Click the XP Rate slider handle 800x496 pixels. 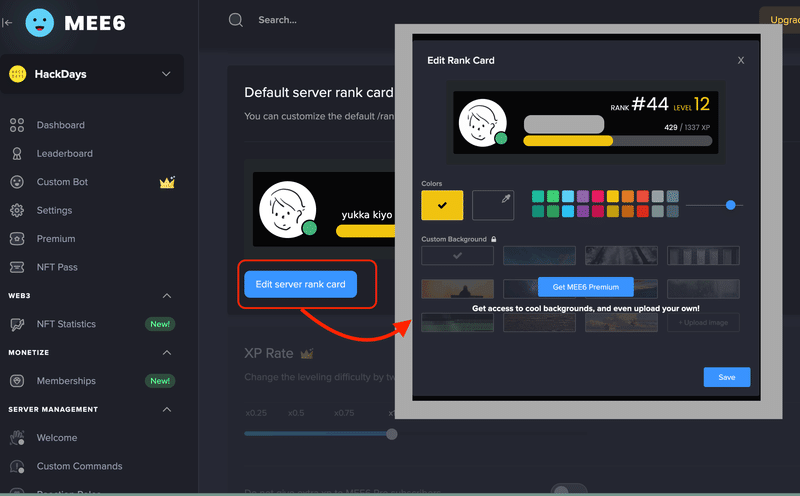(x=392, y=434)
